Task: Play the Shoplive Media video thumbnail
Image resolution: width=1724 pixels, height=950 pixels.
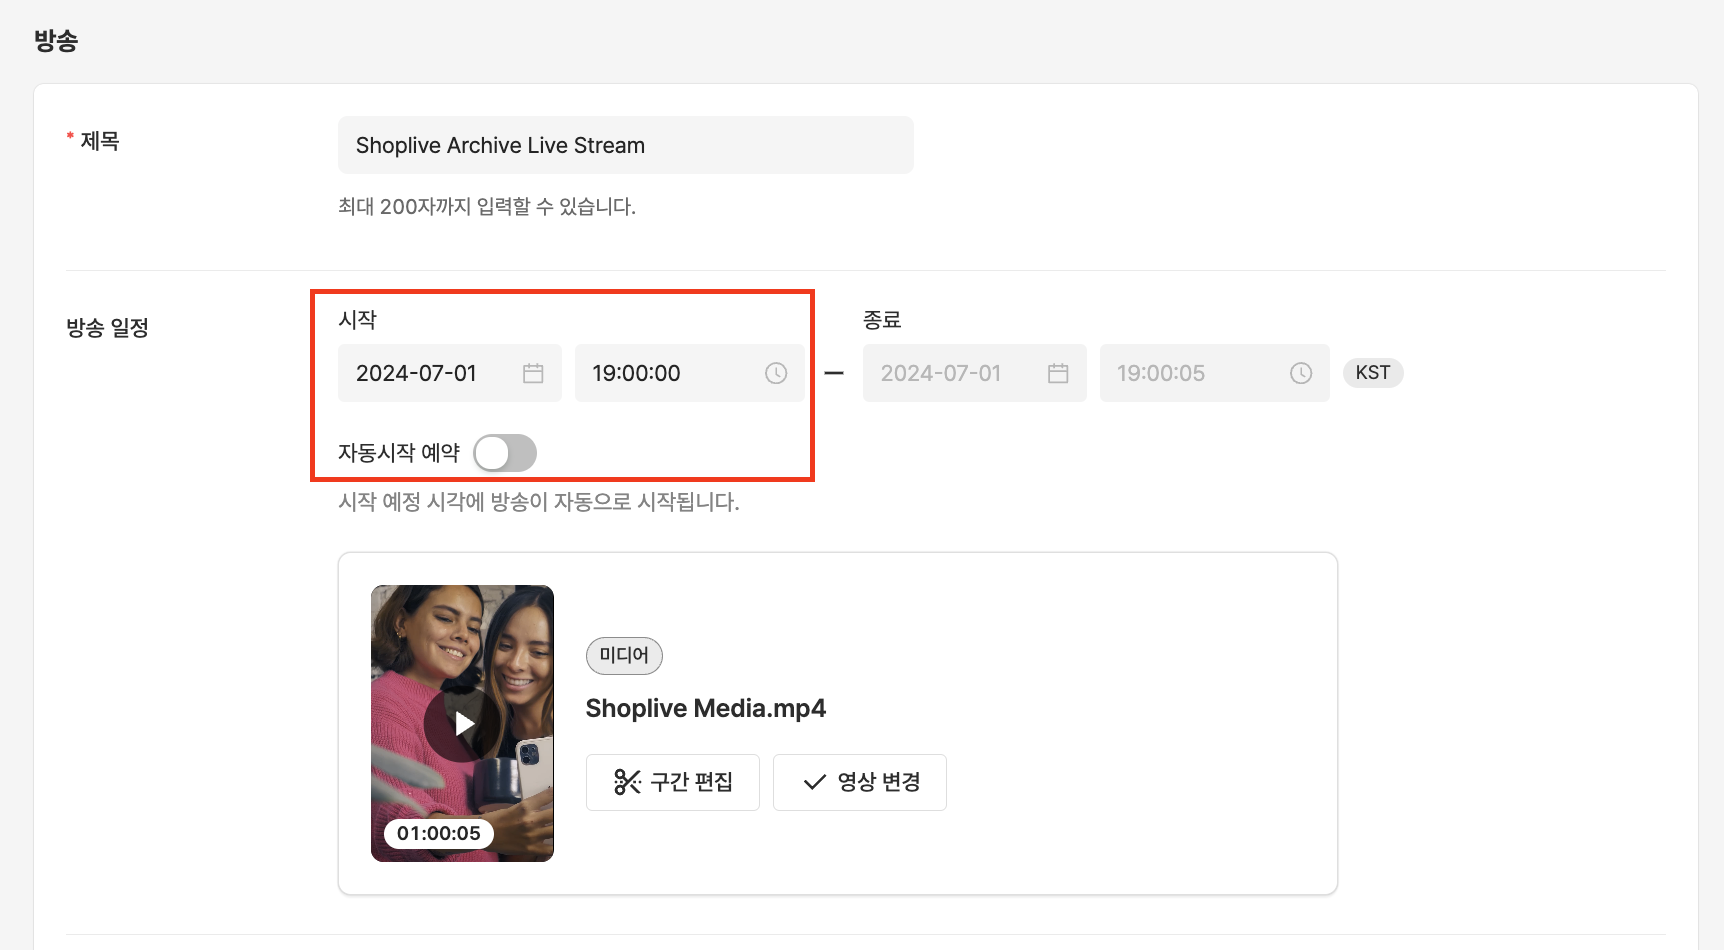Action: (x=462, y=723)
